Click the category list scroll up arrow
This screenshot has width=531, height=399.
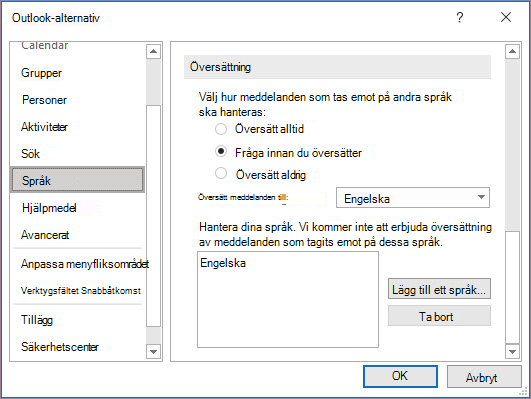(x=153, y=51)
